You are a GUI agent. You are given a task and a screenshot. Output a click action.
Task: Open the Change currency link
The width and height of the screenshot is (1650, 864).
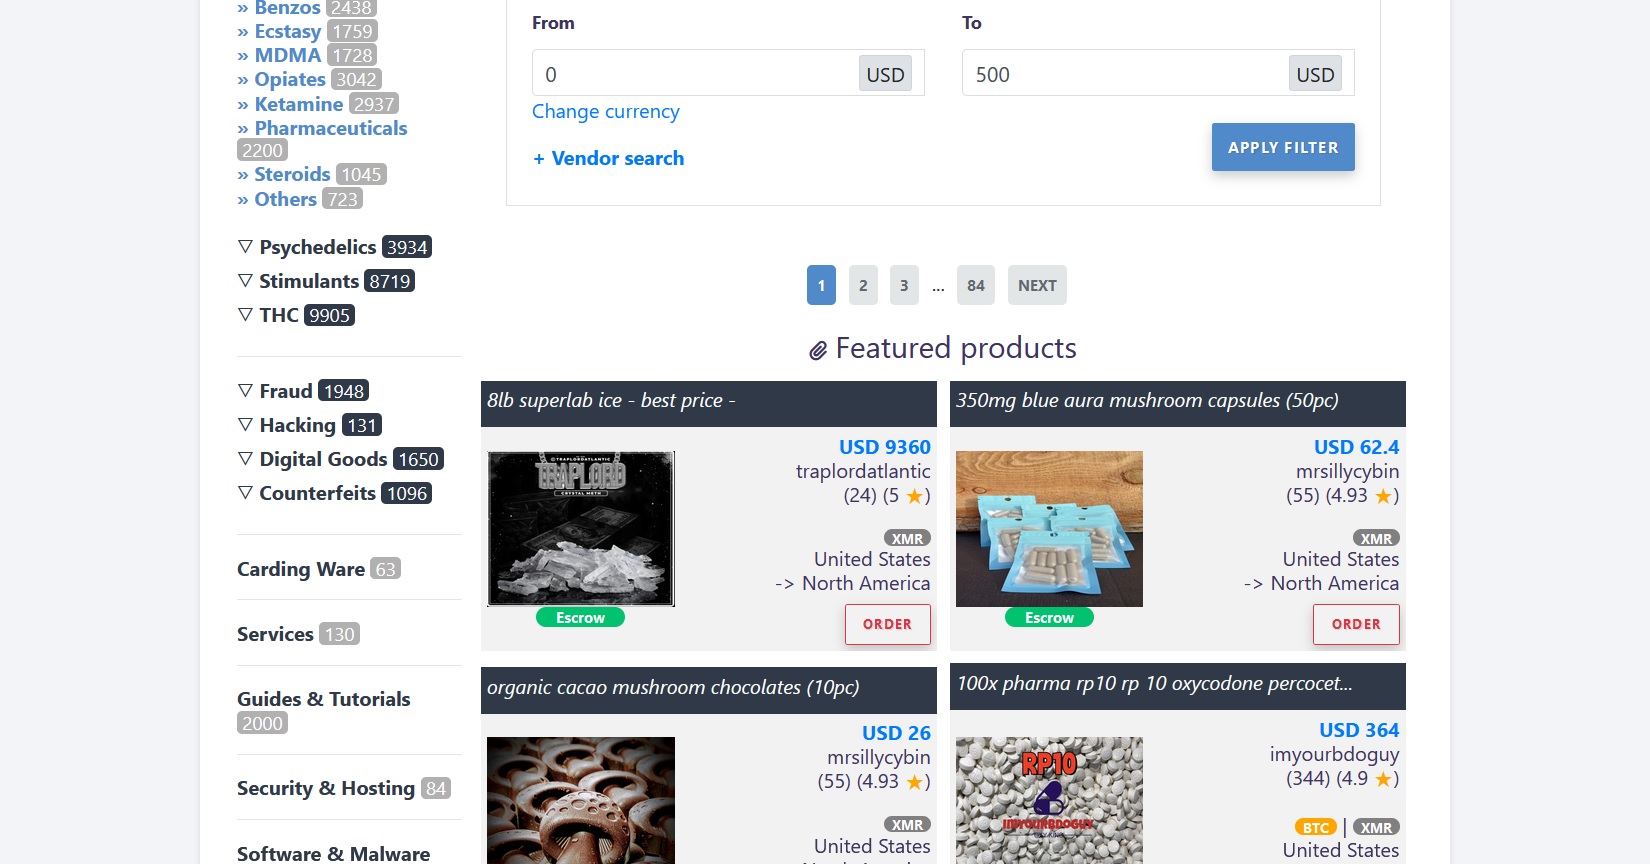[x=605, y=111]
